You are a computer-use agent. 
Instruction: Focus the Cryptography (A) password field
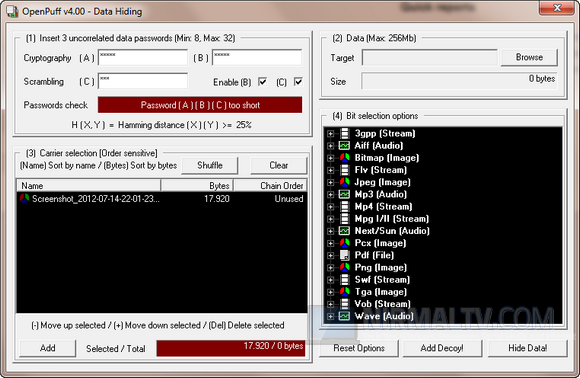click(142, 58)
